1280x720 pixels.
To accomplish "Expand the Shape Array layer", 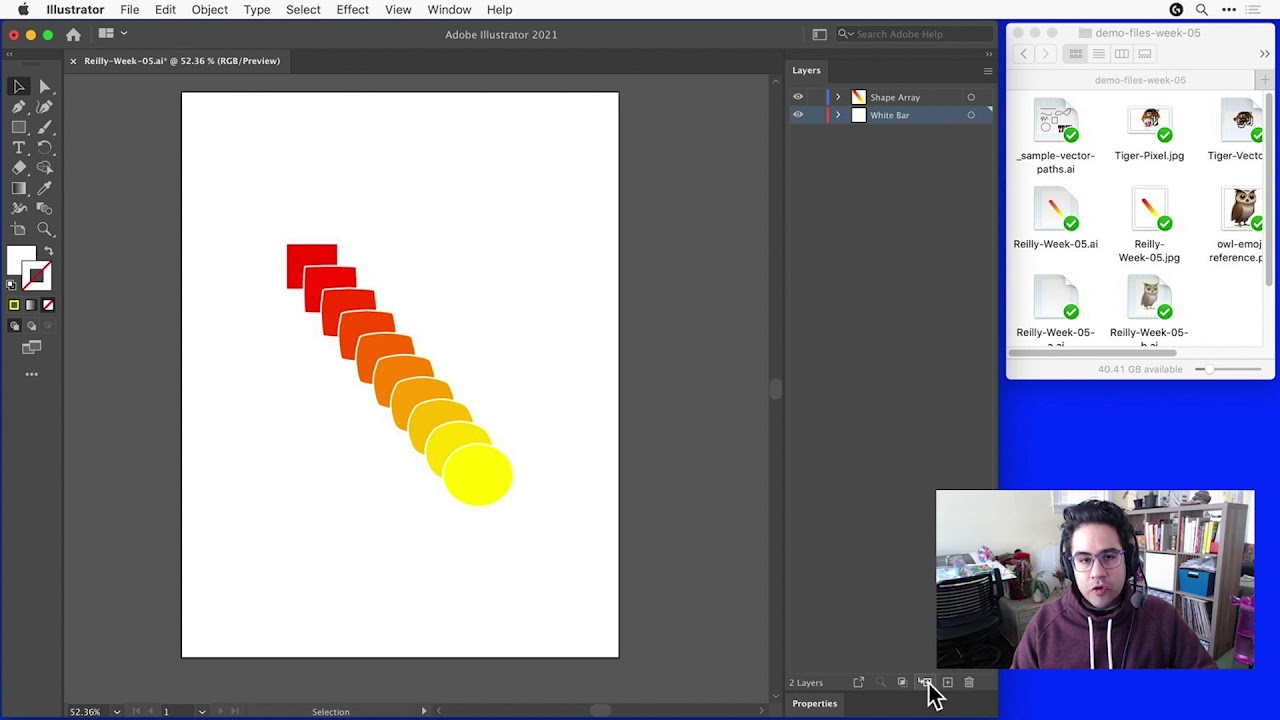I will coord(838,97).
